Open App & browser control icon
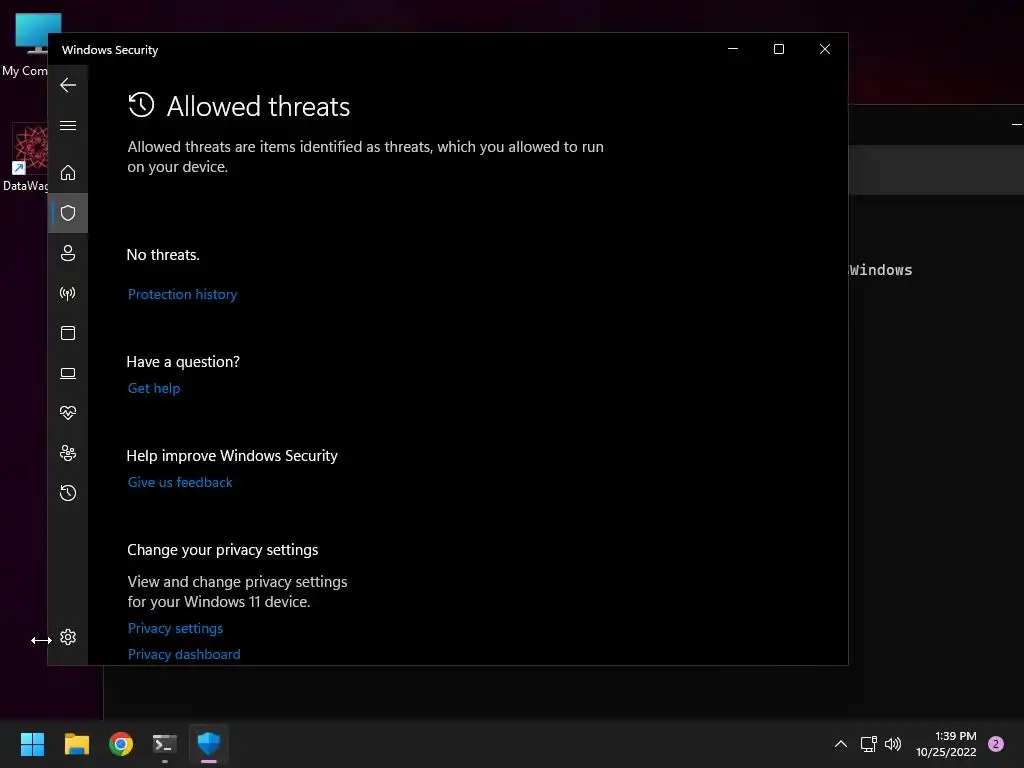The width and height of the screenshot is (1024, 768). (x=68, y=333)
